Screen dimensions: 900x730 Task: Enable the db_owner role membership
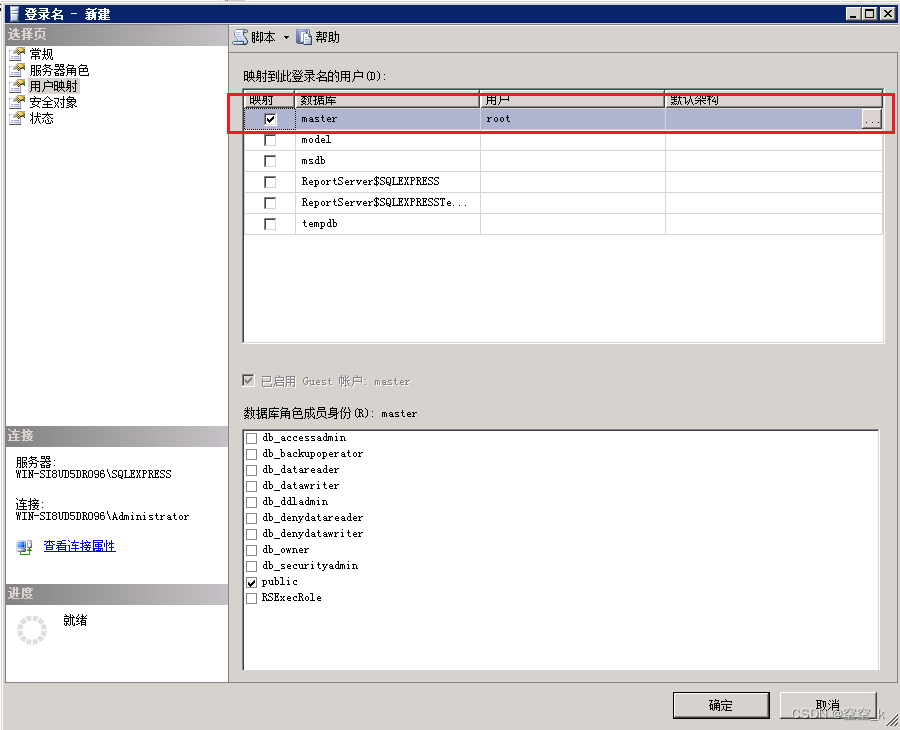(x=250, y=549)
